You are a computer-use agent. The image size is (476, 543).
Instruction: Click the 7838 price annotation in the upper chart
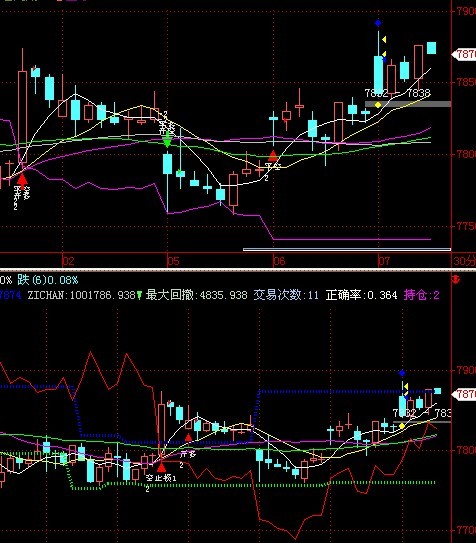(x=419, y=93)
